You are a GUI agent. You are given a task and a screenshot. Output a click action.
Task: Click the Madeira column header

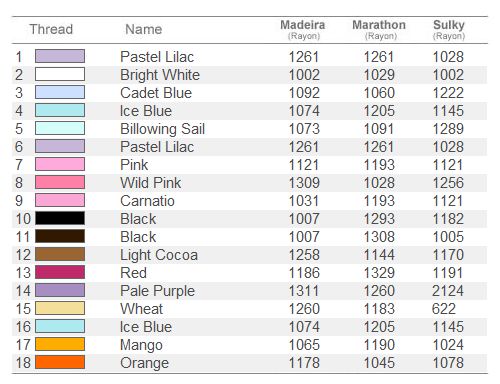point(303,29)
